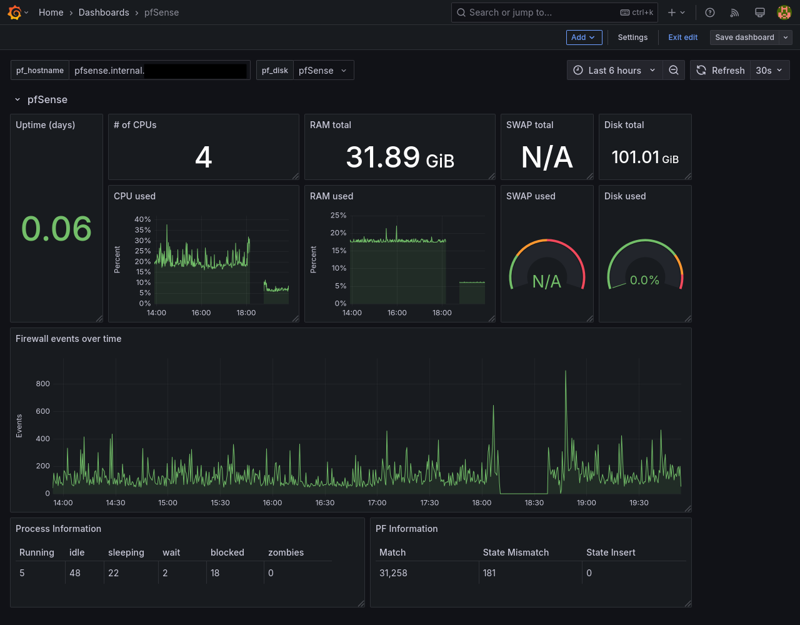Screen dimensions: 800x625
Task: Click the PF Information panel title
Action: [x=407, y=529]
